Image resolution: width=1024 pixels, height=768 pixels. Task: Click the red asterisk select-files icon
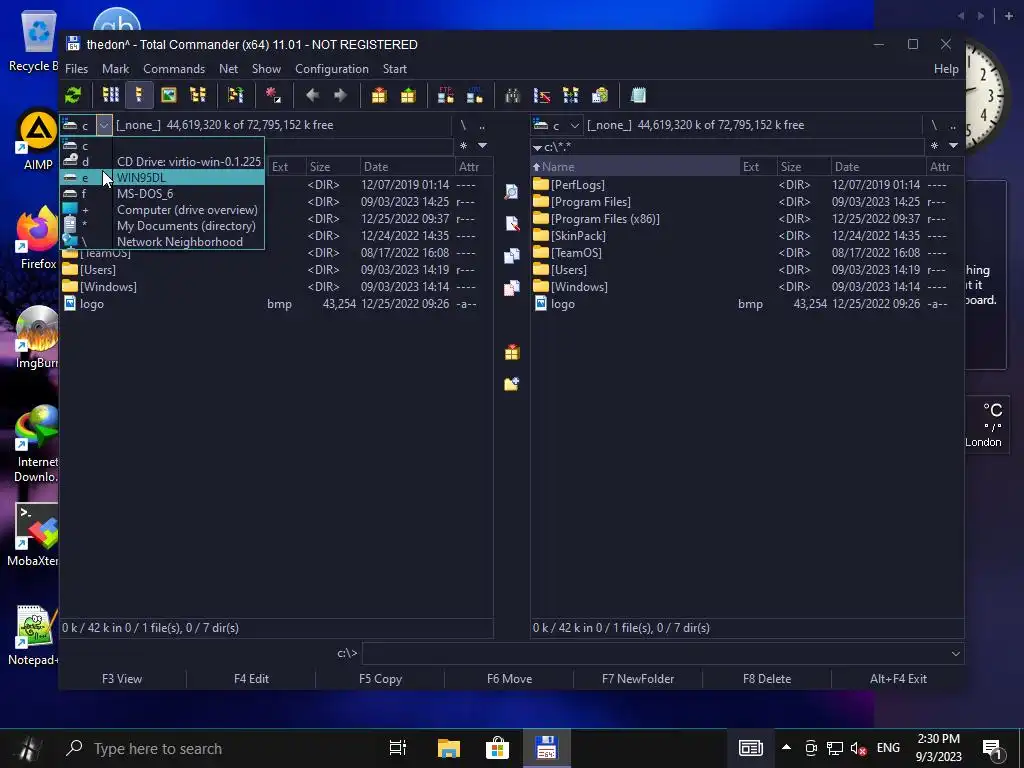(x=273, y=95)
